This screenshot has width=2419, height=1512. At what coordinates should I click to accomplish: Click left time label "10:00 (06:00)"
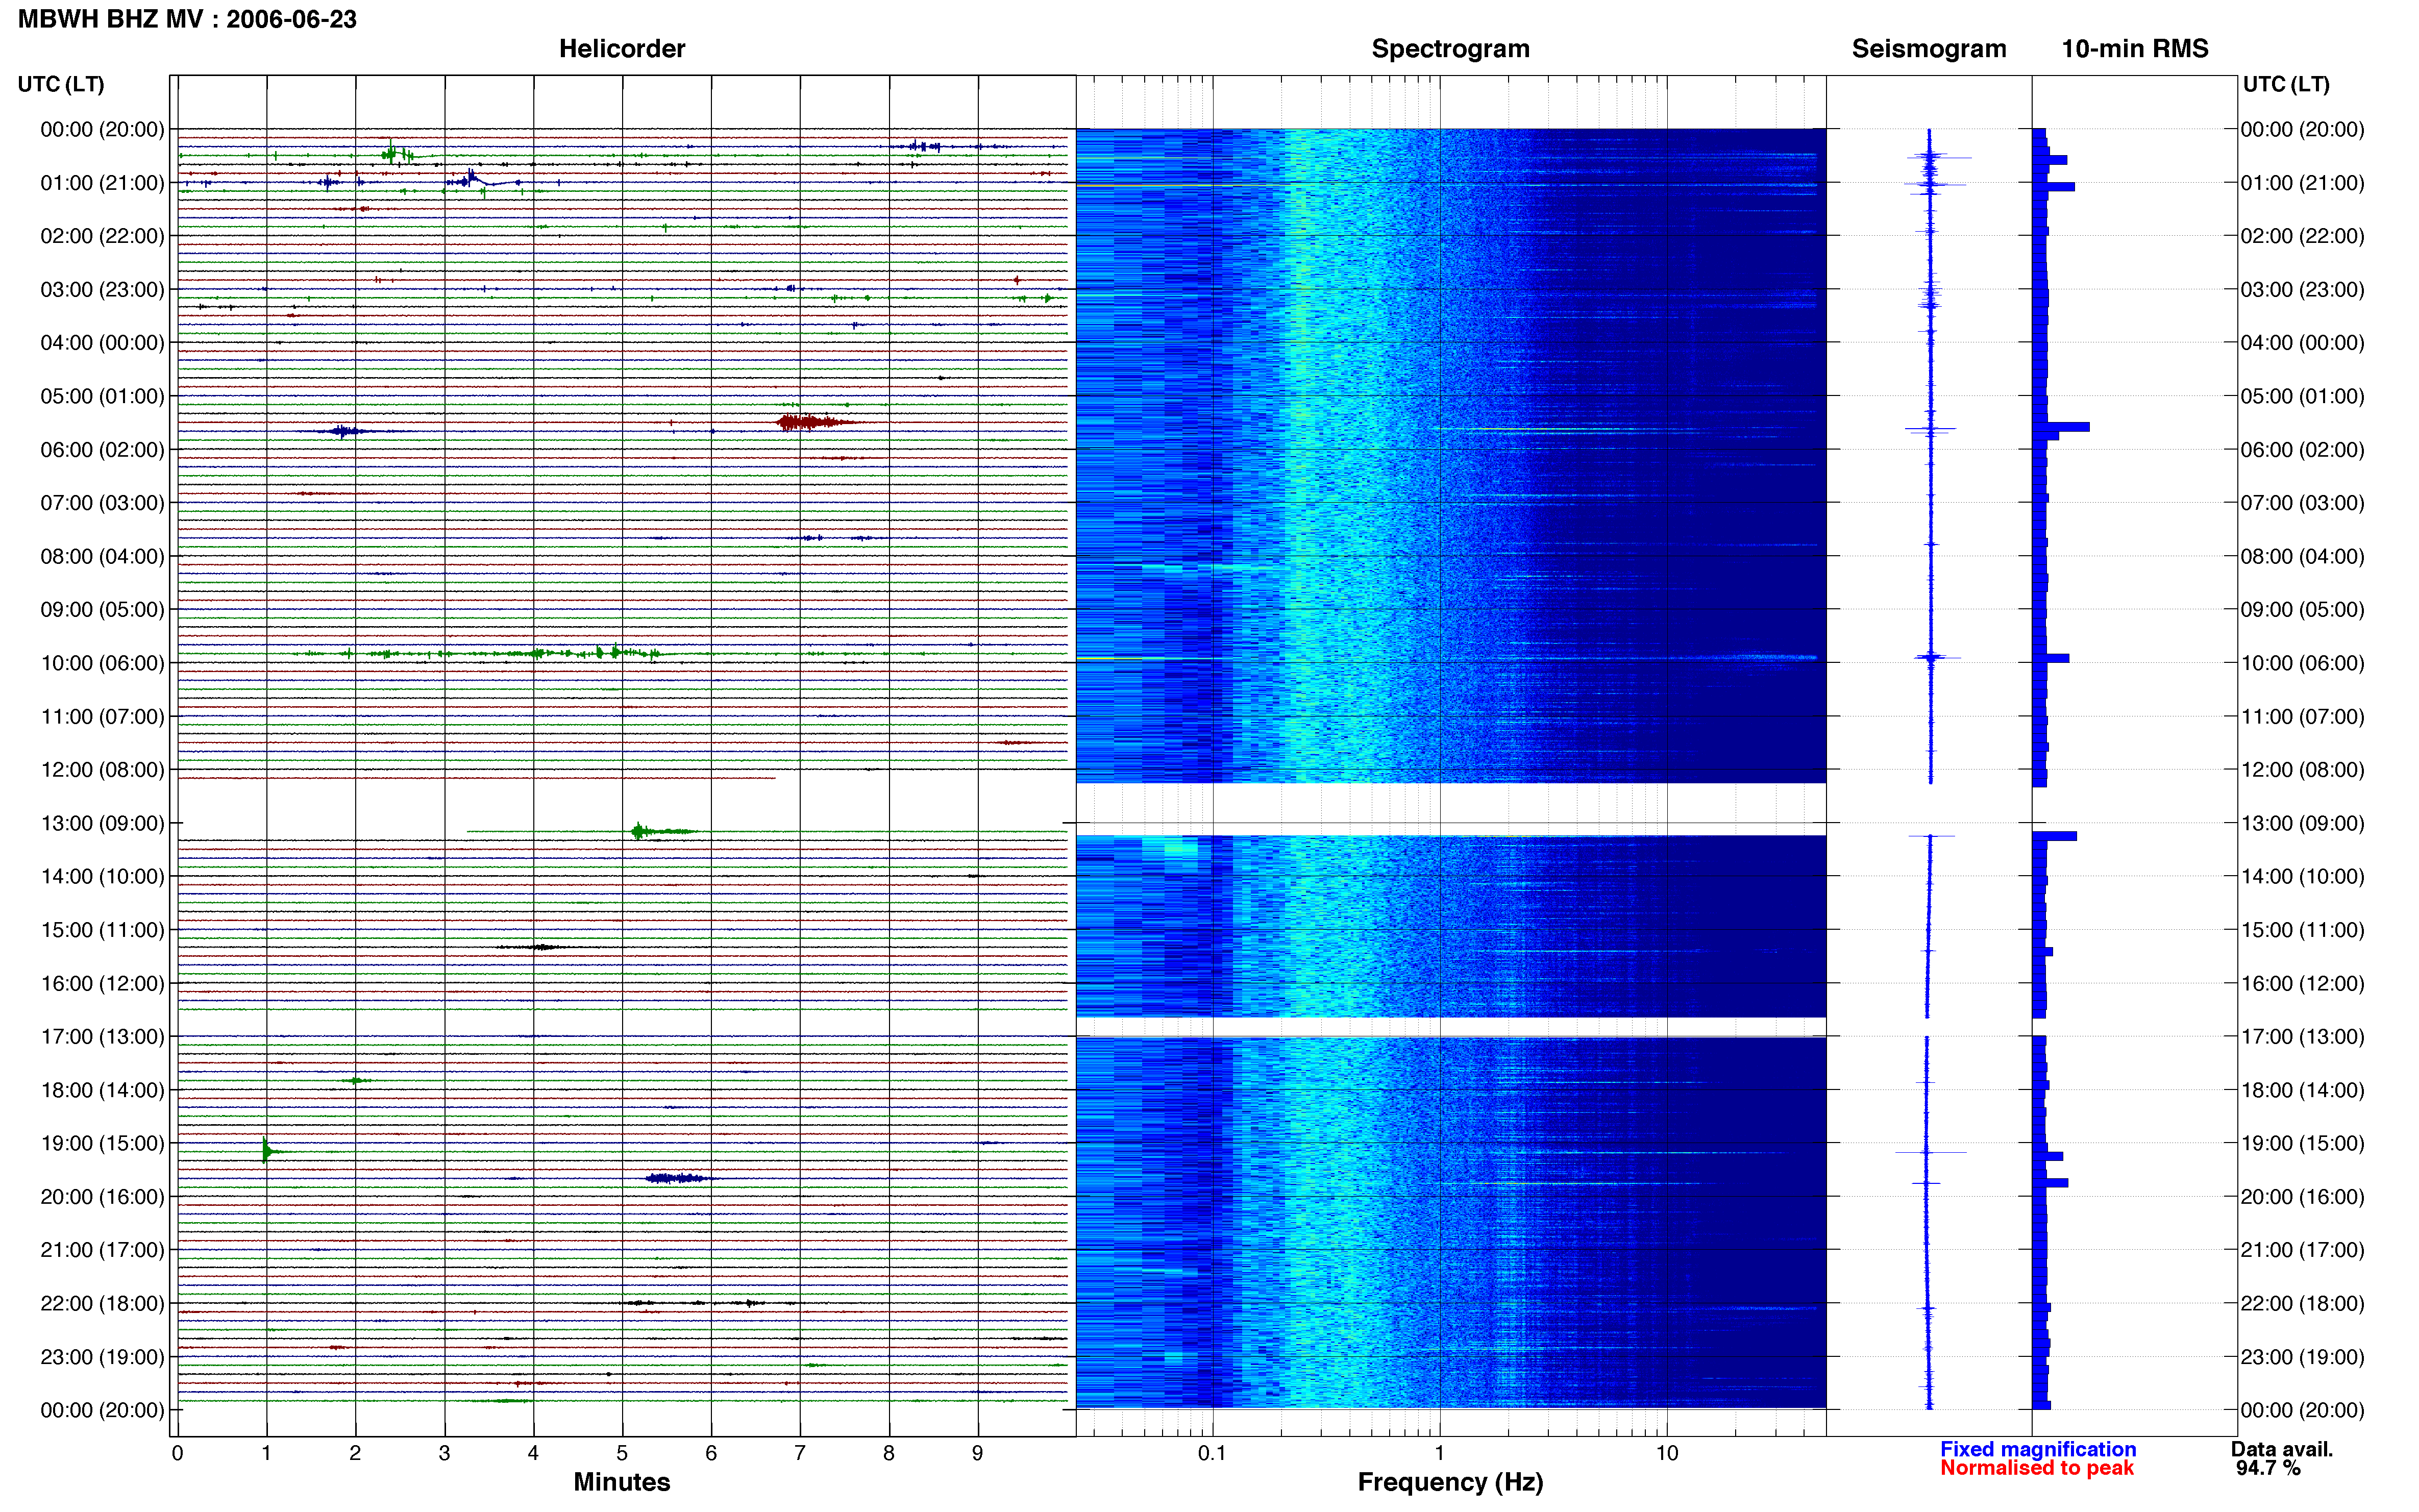tap(102, 663)
